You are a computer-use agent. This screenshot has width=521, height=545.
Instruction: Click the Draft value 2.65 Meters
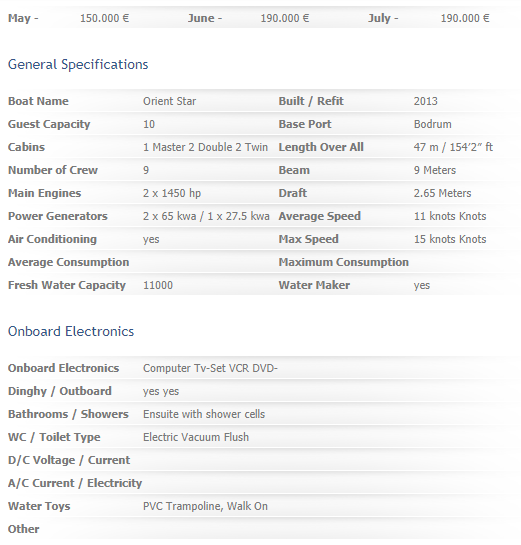tap(442, 193)
